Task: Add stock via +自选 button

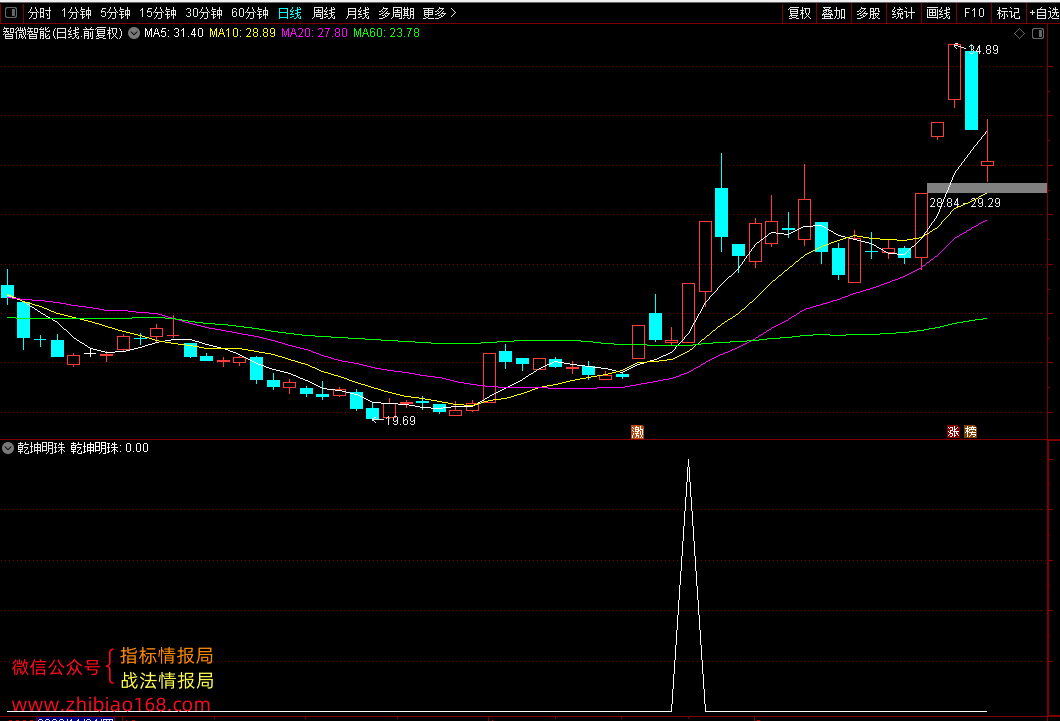Action: 1044,13
